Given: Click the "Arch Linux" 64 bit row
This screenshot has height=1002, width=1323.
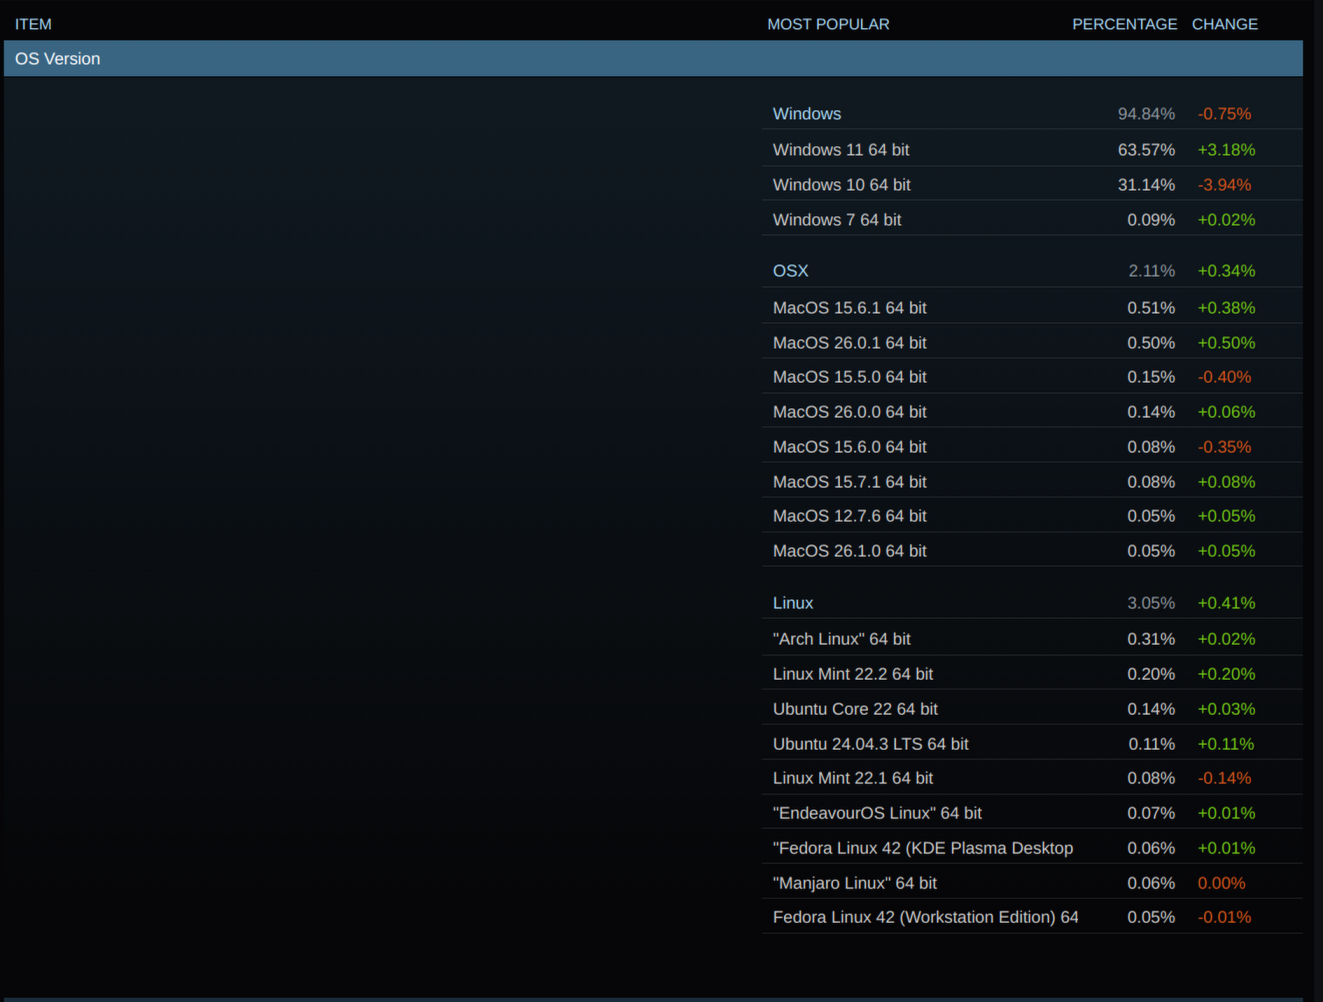Looking at the screenshot, I should [x=1032, y=638].
